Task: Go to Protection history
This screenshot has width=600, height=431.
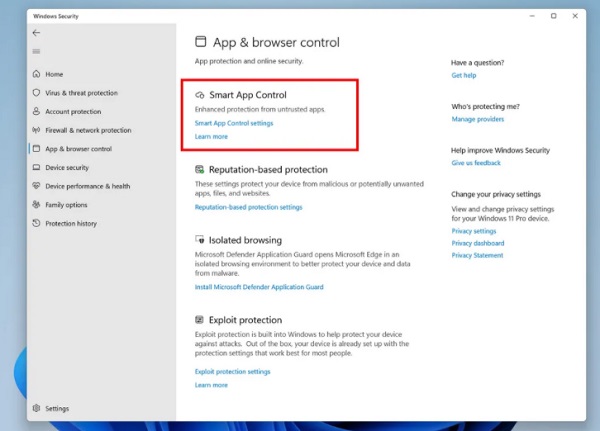Action: click(71, 223)
